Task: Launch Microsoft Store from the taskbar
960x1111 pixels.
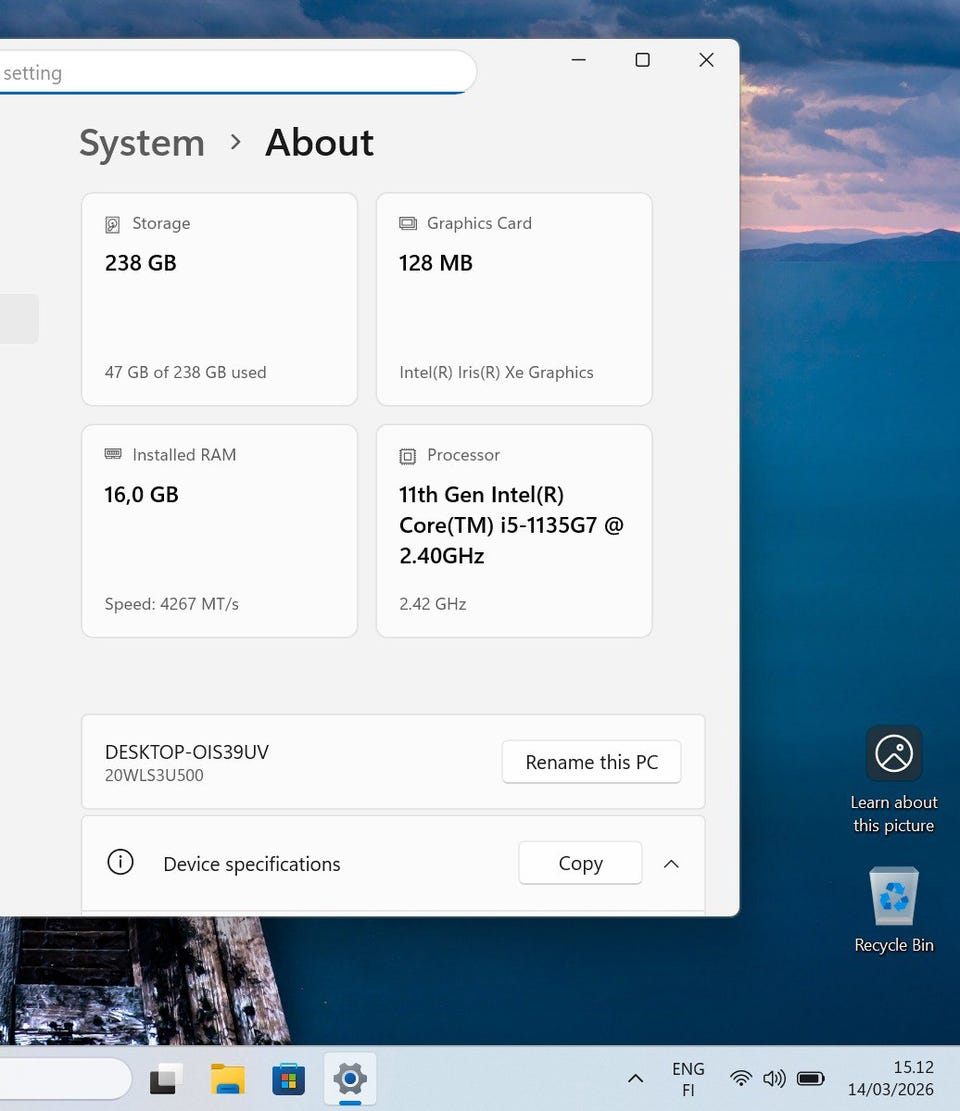Action: click(x=288, y=1079)
